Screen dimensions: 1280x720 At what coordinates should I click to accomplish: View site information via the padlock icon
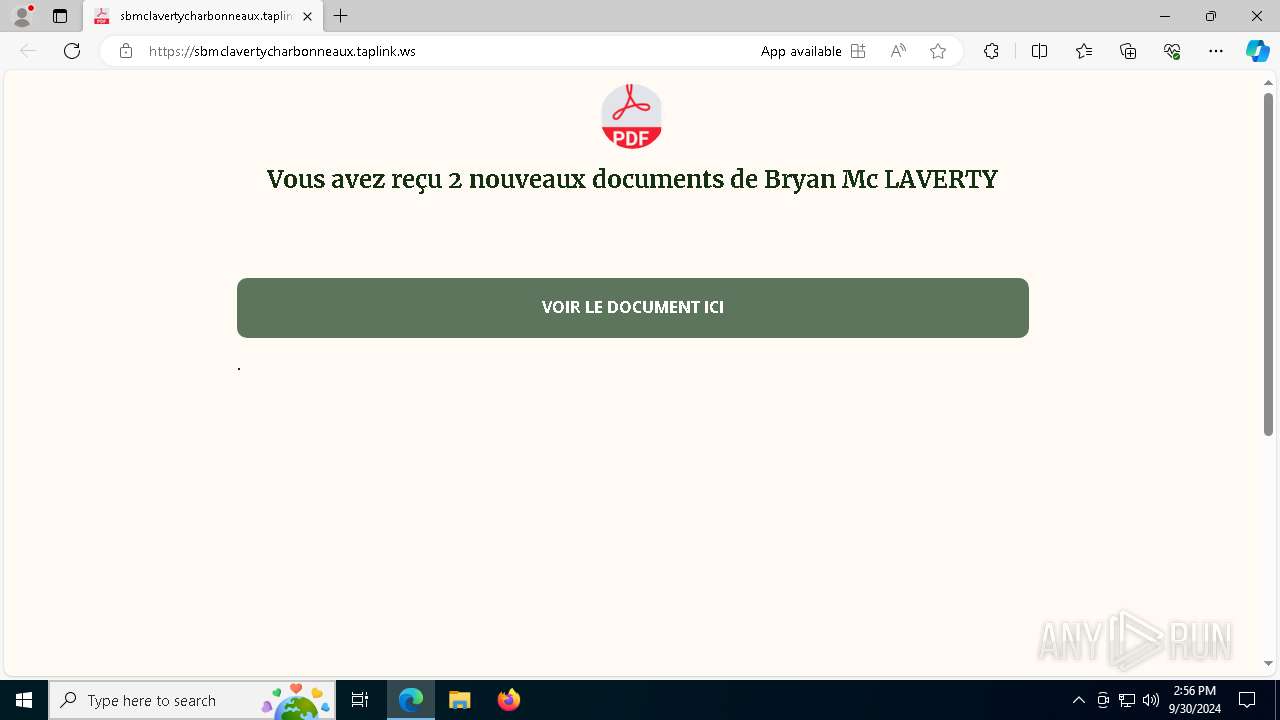(125, 51)
